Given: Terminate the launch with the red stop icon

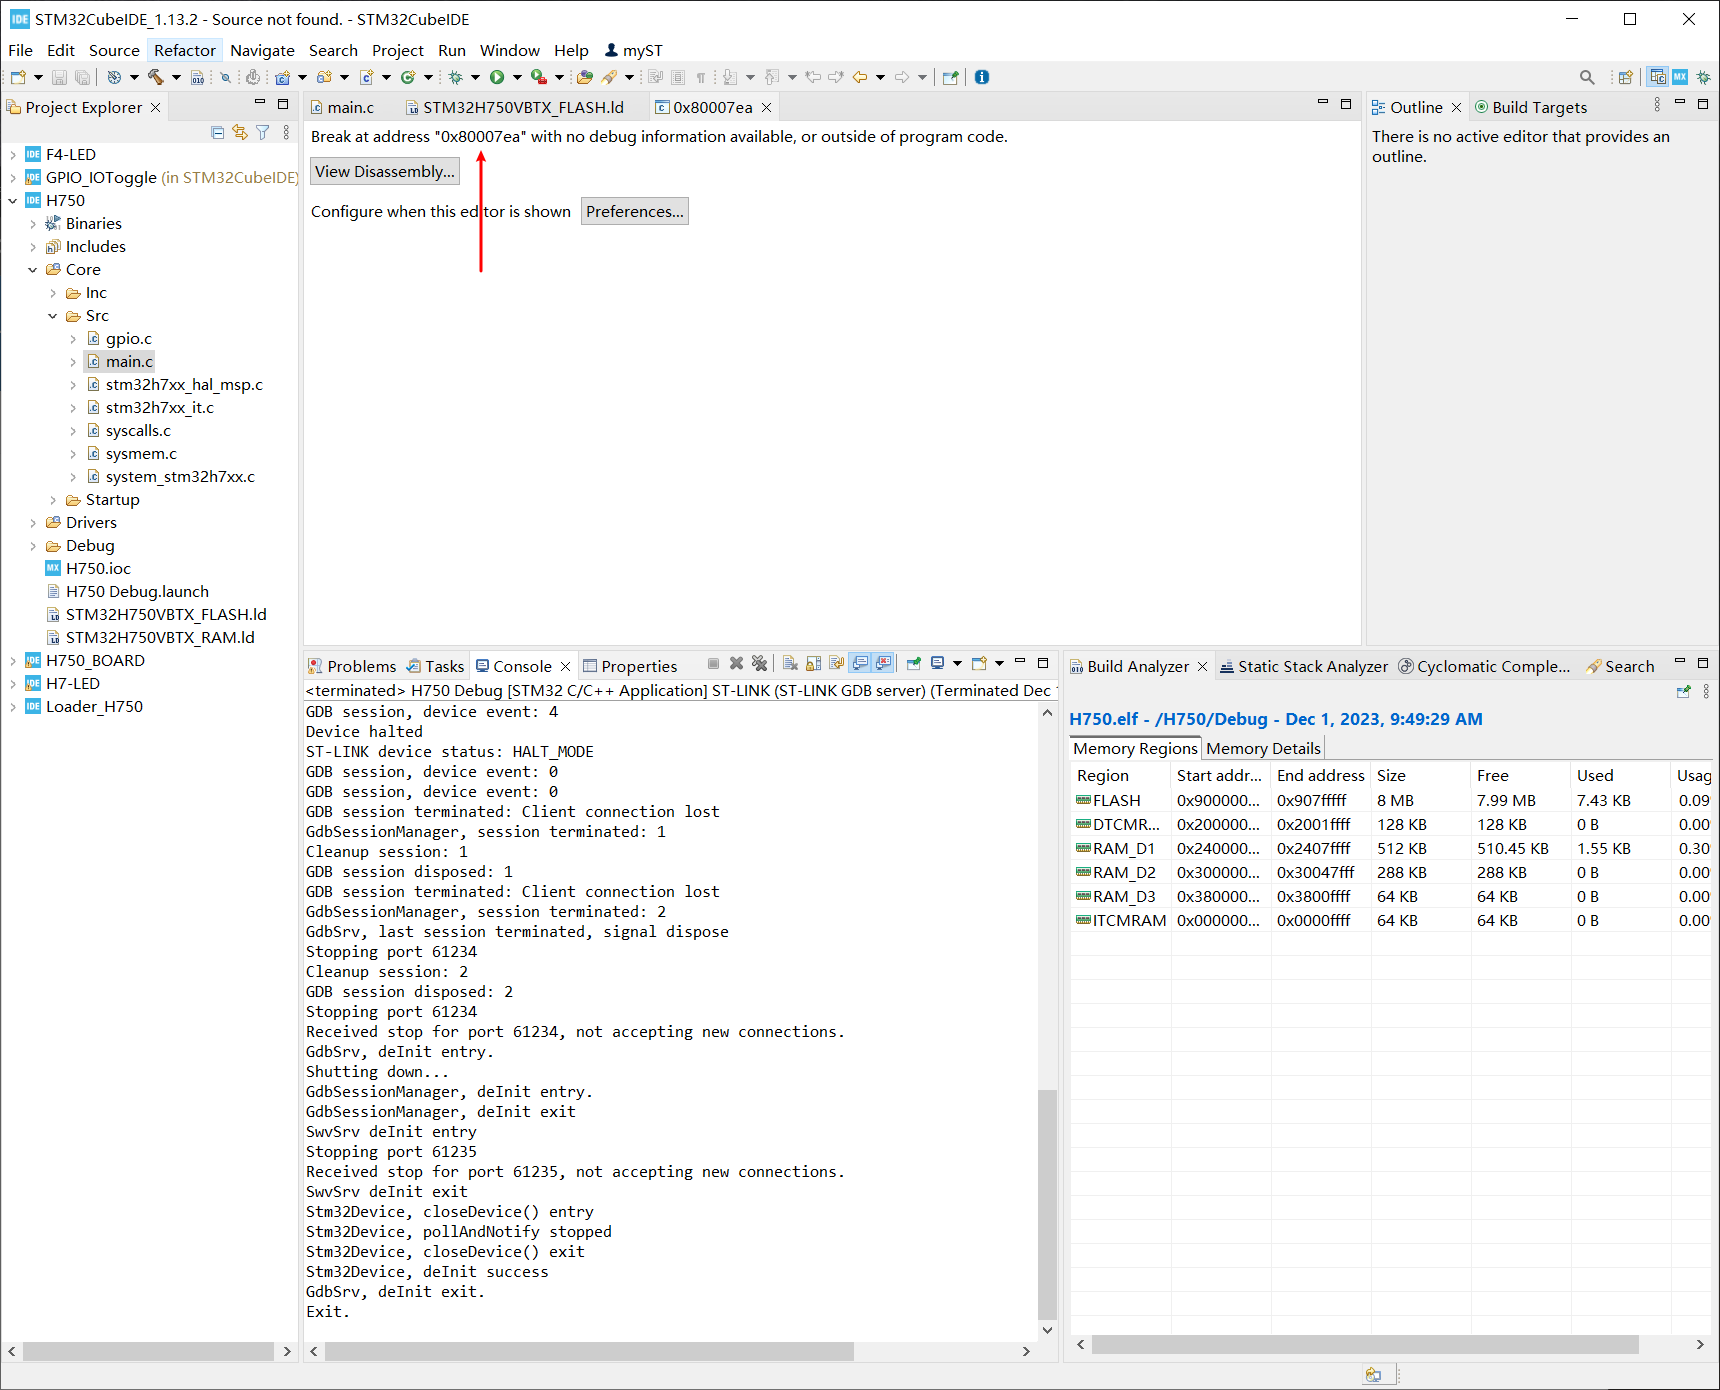Looking at the screenshot, I should [713, 663].
